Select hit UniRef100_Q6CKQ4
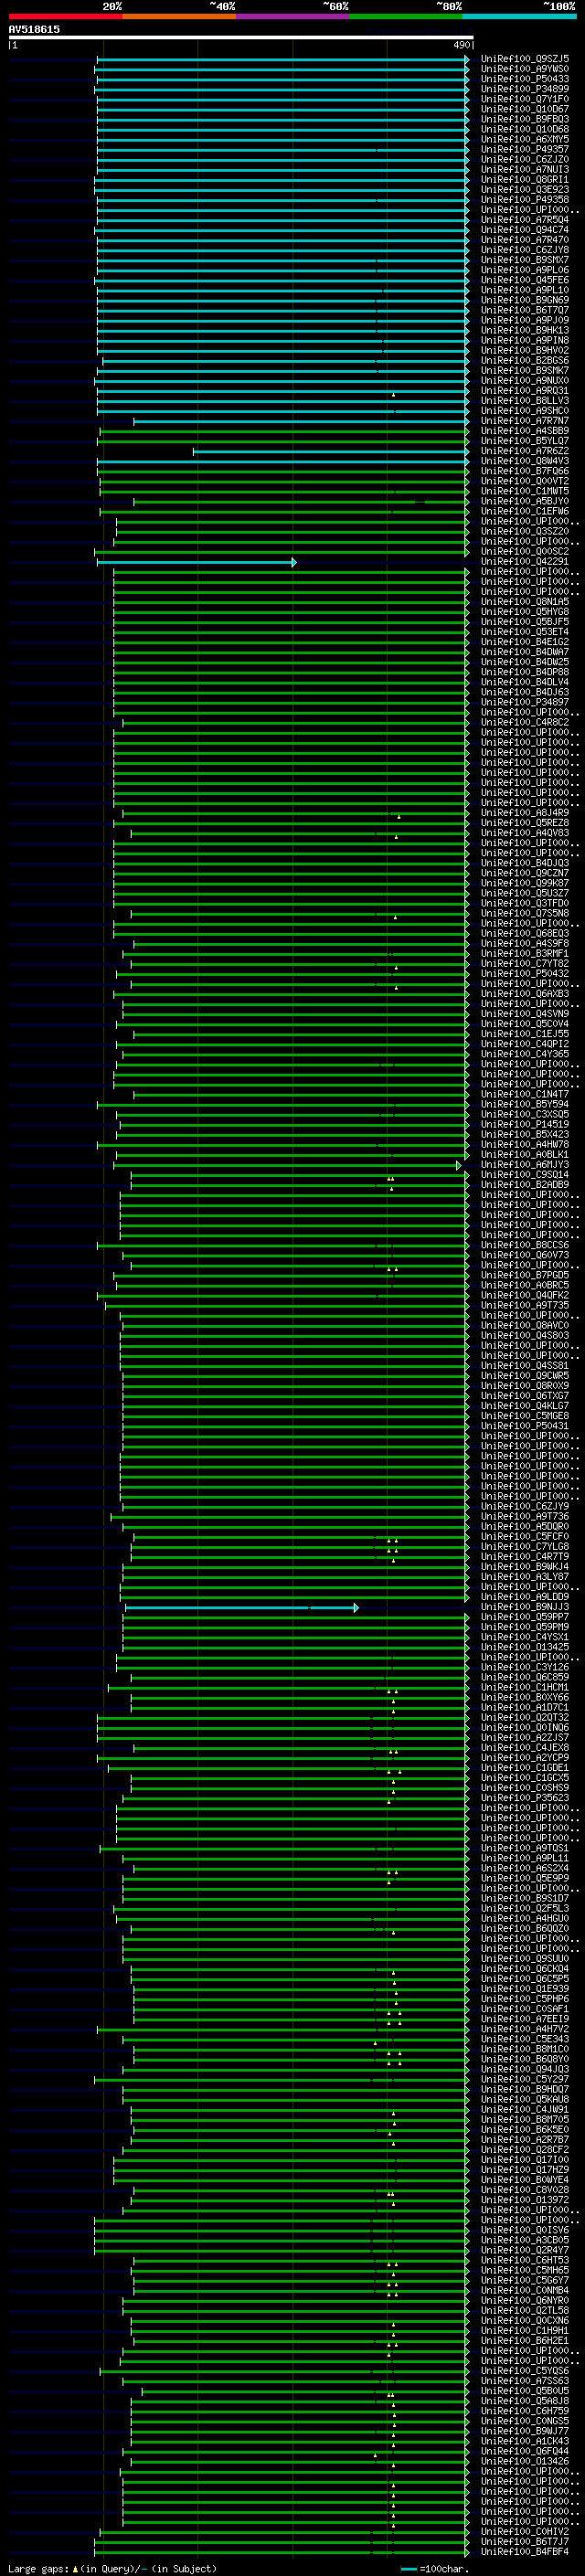Viewport: 585px width, 2576px height. (x=525, y=1970)
